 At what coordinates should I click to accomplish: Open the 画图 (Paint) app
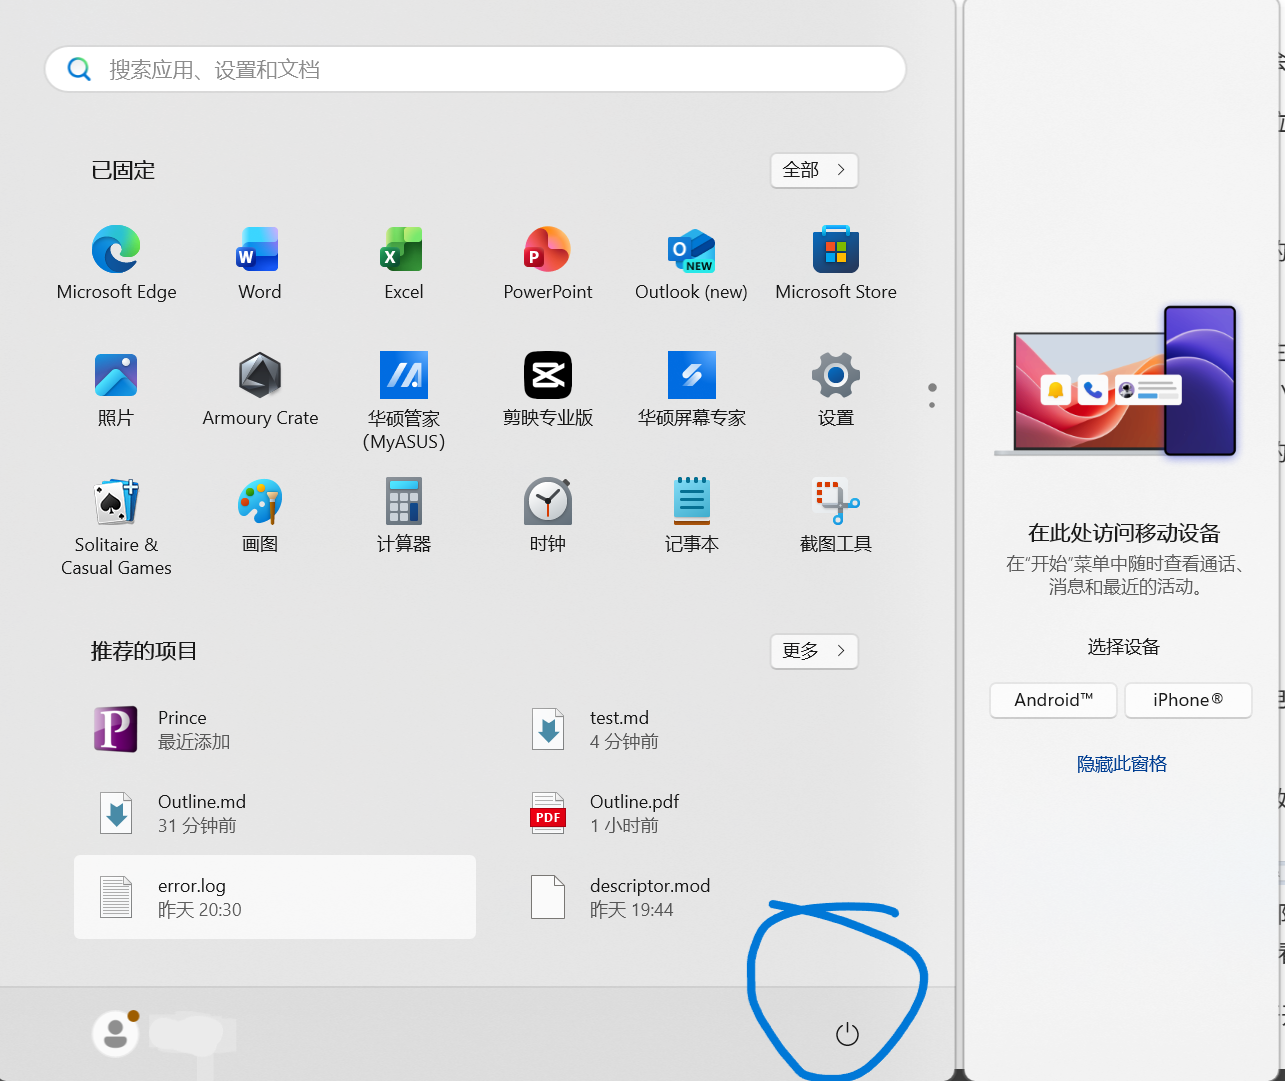(260, 515)
